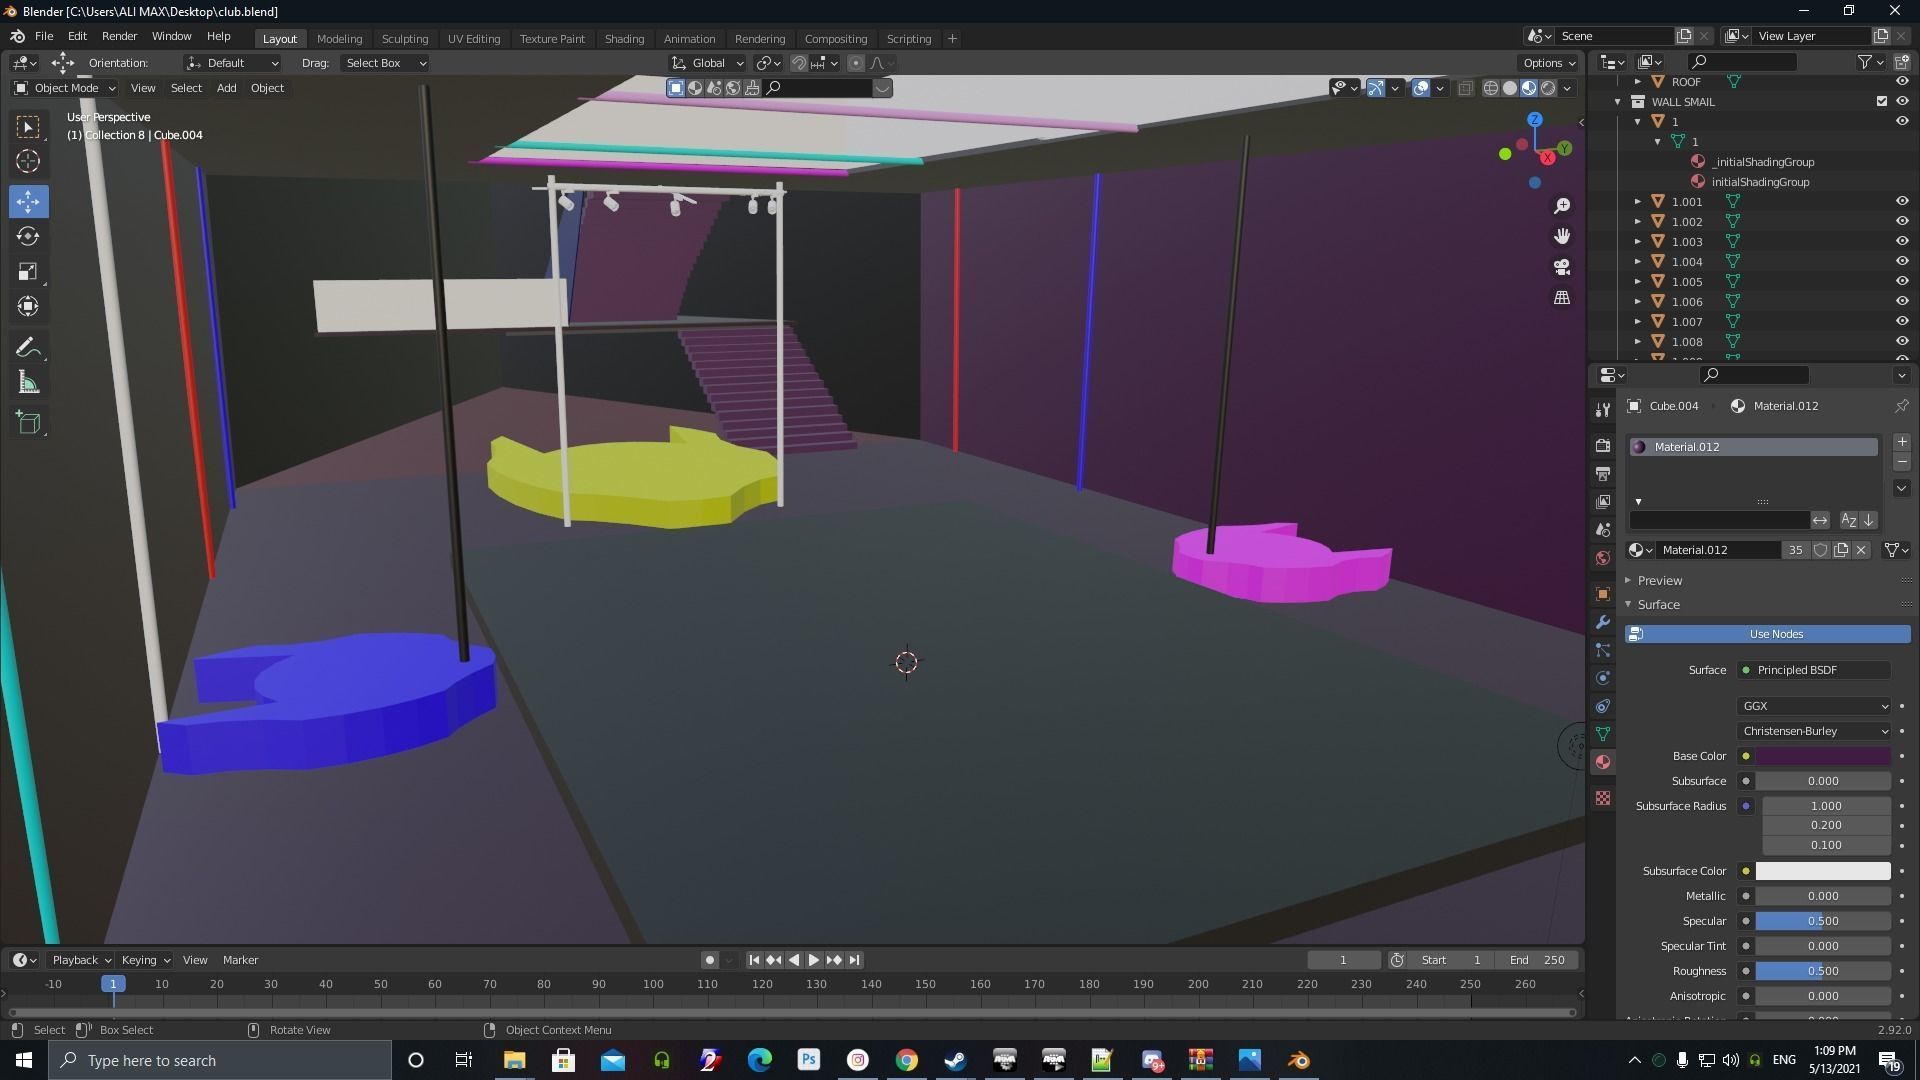Open GGX distribution dropdown
1920x1080 pixels.
click(x=1814, y=706)
